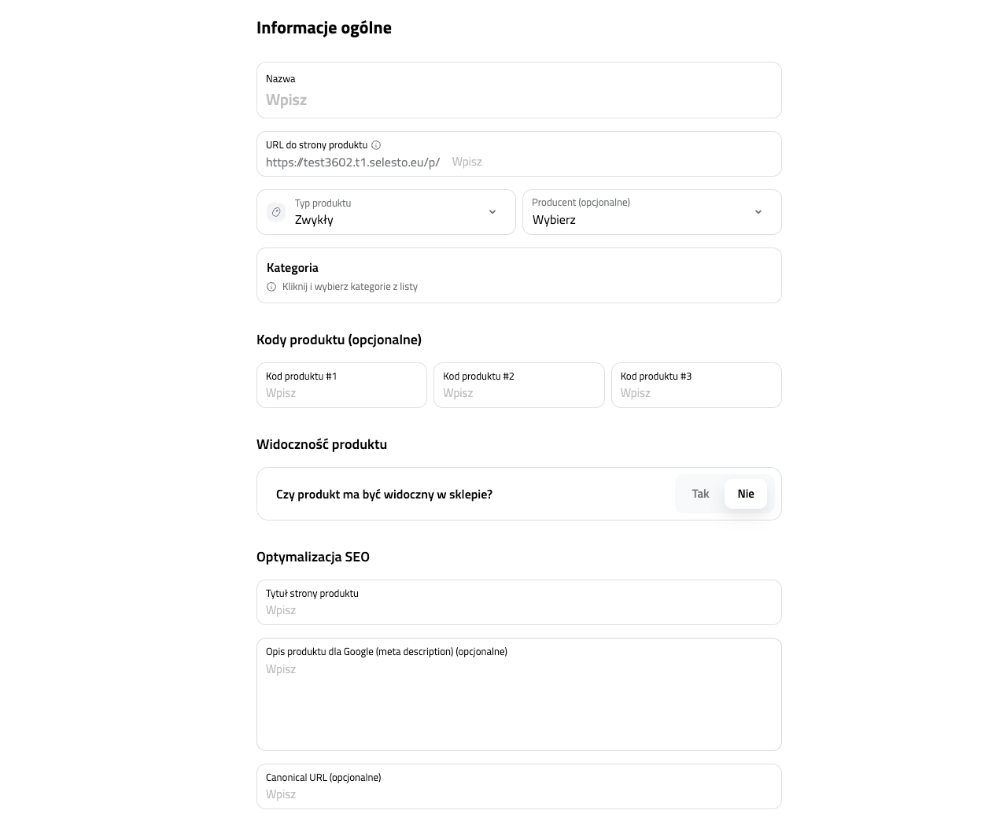Click the Google meta description text area
This screenshot has height=837, width=1000.
[x=518, y=700]
